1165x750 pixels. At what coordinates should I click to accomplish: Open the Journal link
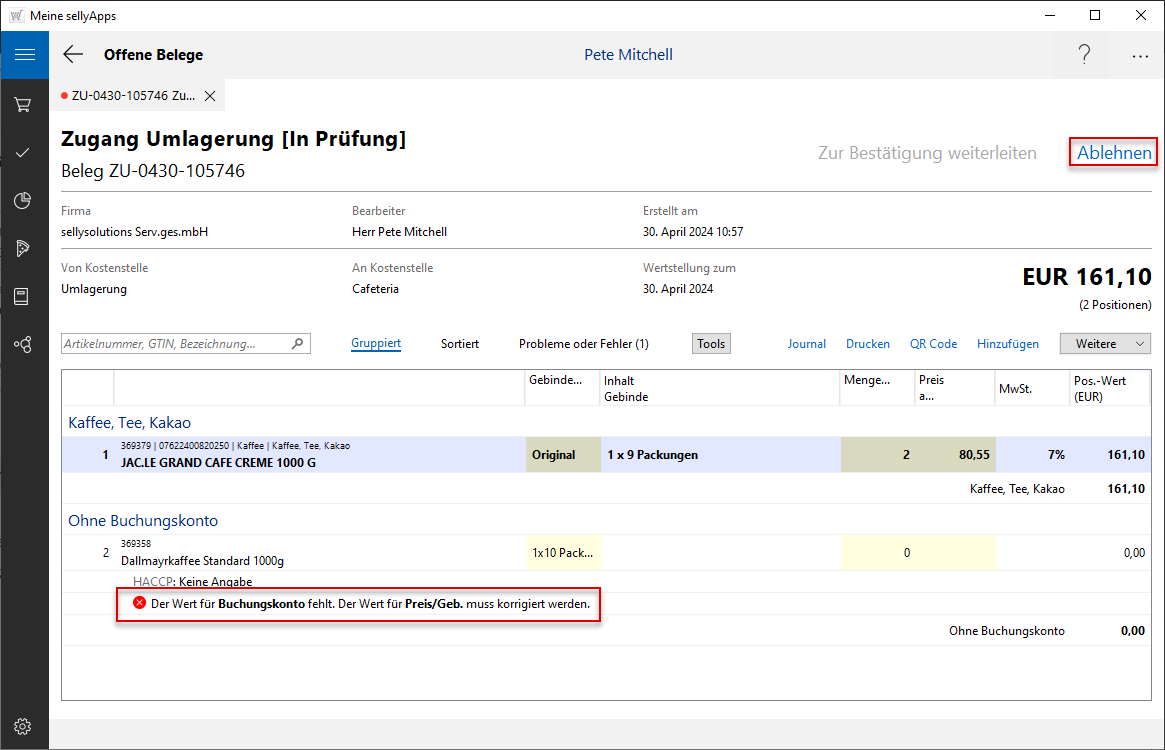(806, 344)
